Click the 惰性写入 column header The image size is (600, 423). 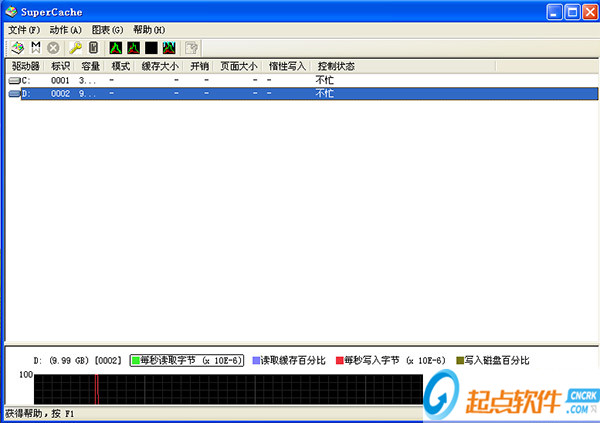[x=287, y=66]
